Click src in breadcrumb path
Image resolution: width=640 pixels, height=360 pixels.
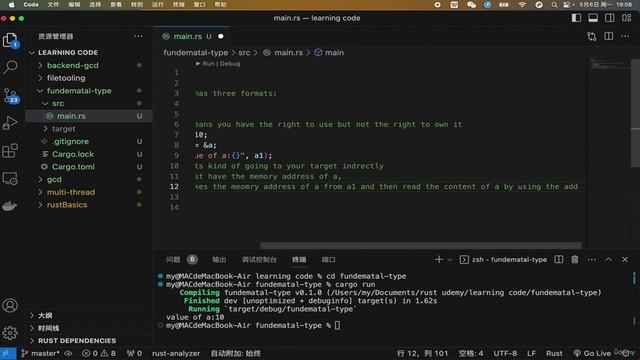pos(244,53)
